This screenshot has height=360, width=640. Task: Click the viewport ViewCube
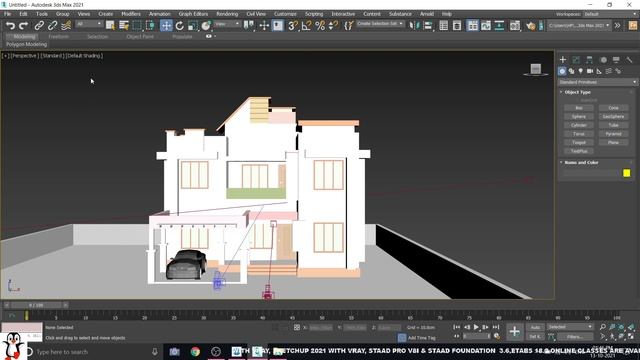point(536,69)
